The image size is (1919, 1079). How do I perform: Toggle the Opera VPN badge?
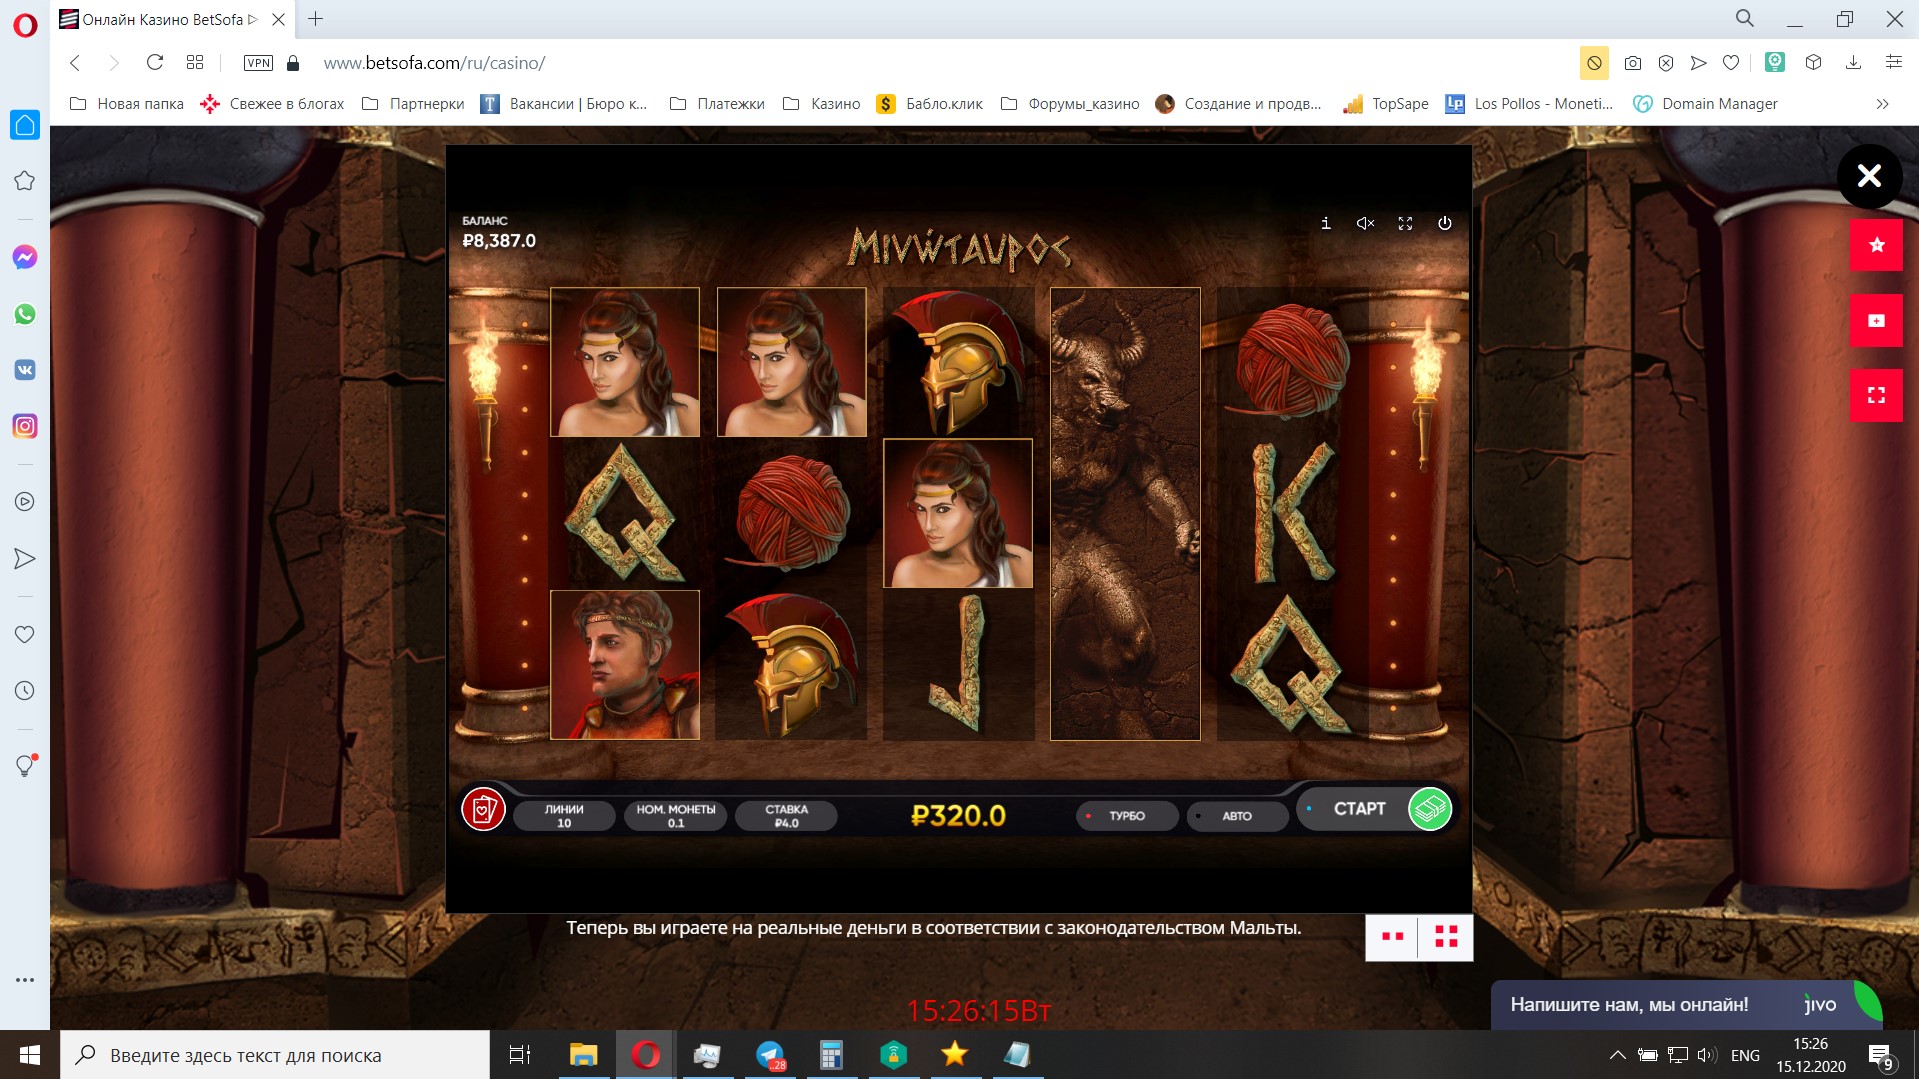click(x=258, y=63)
